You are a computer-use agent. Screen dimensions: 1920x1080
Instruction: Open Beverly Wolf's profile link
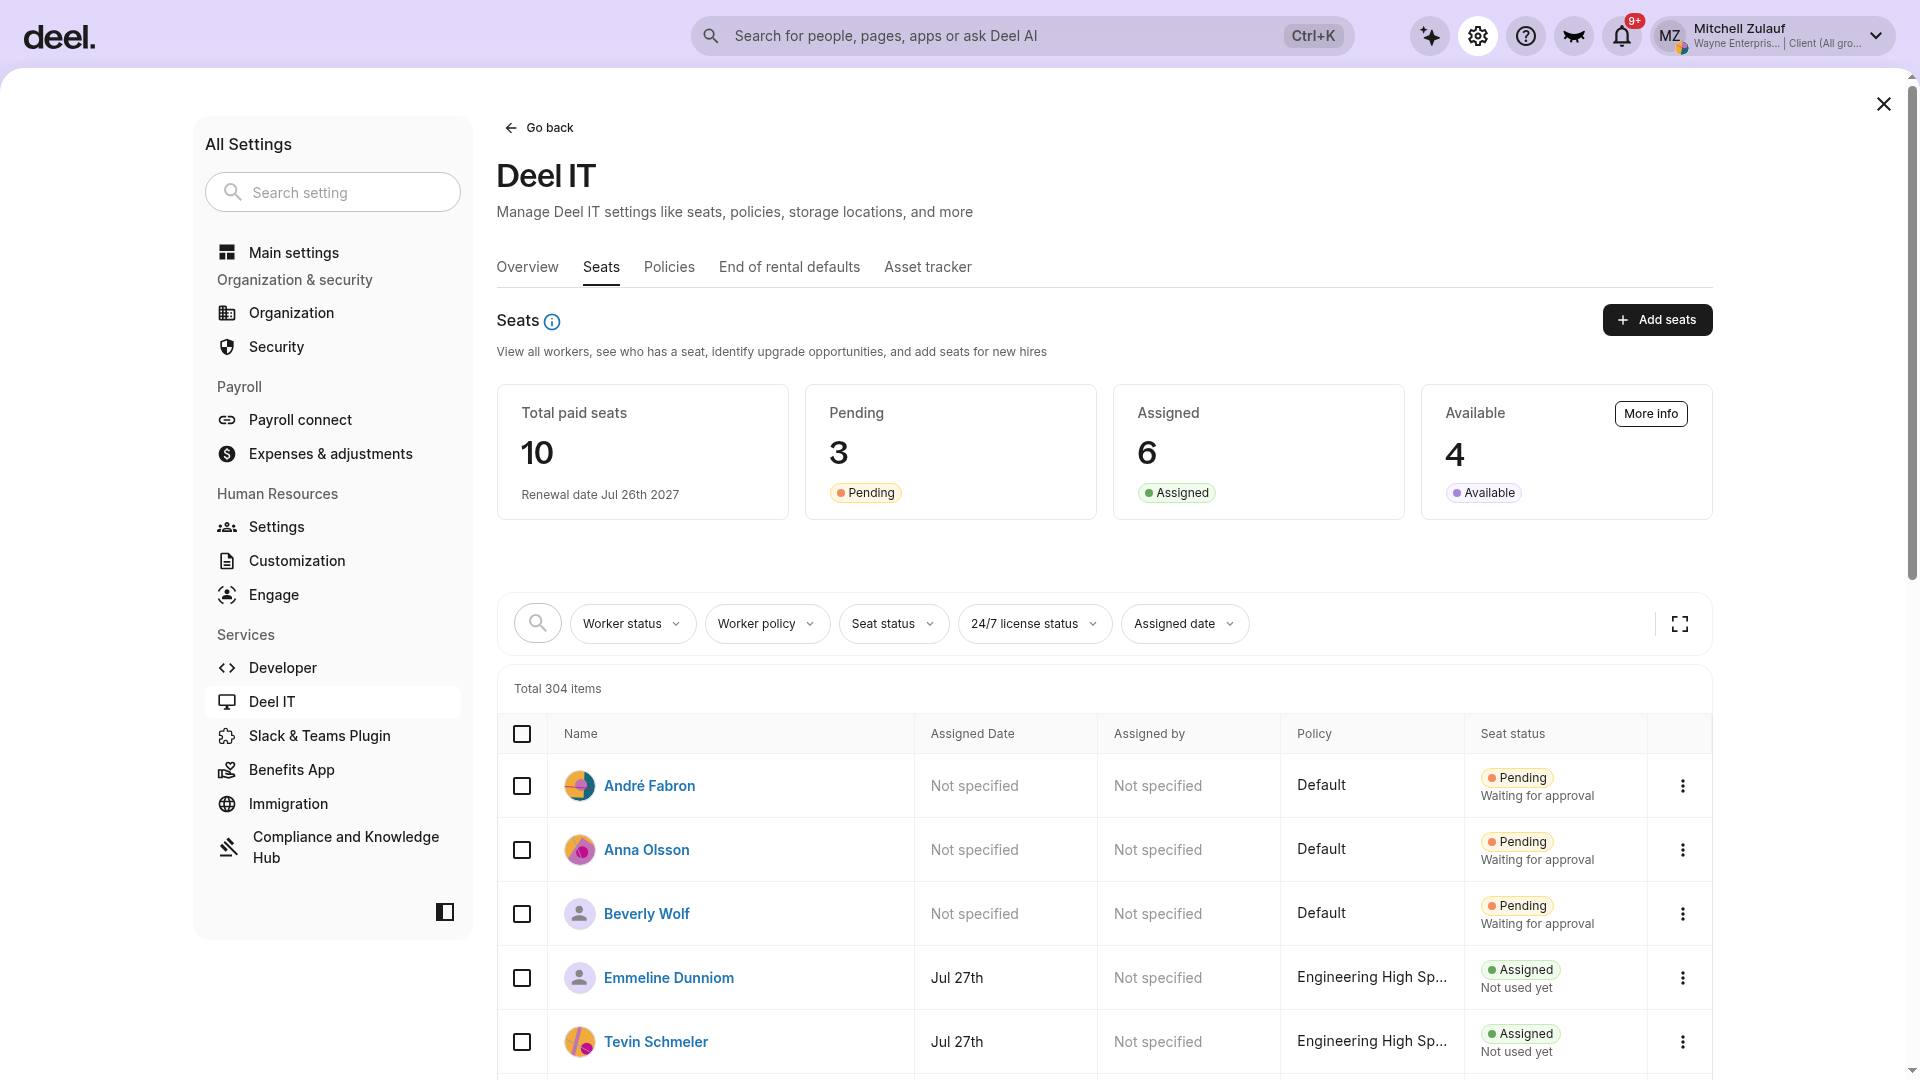[x=646, y=914]
